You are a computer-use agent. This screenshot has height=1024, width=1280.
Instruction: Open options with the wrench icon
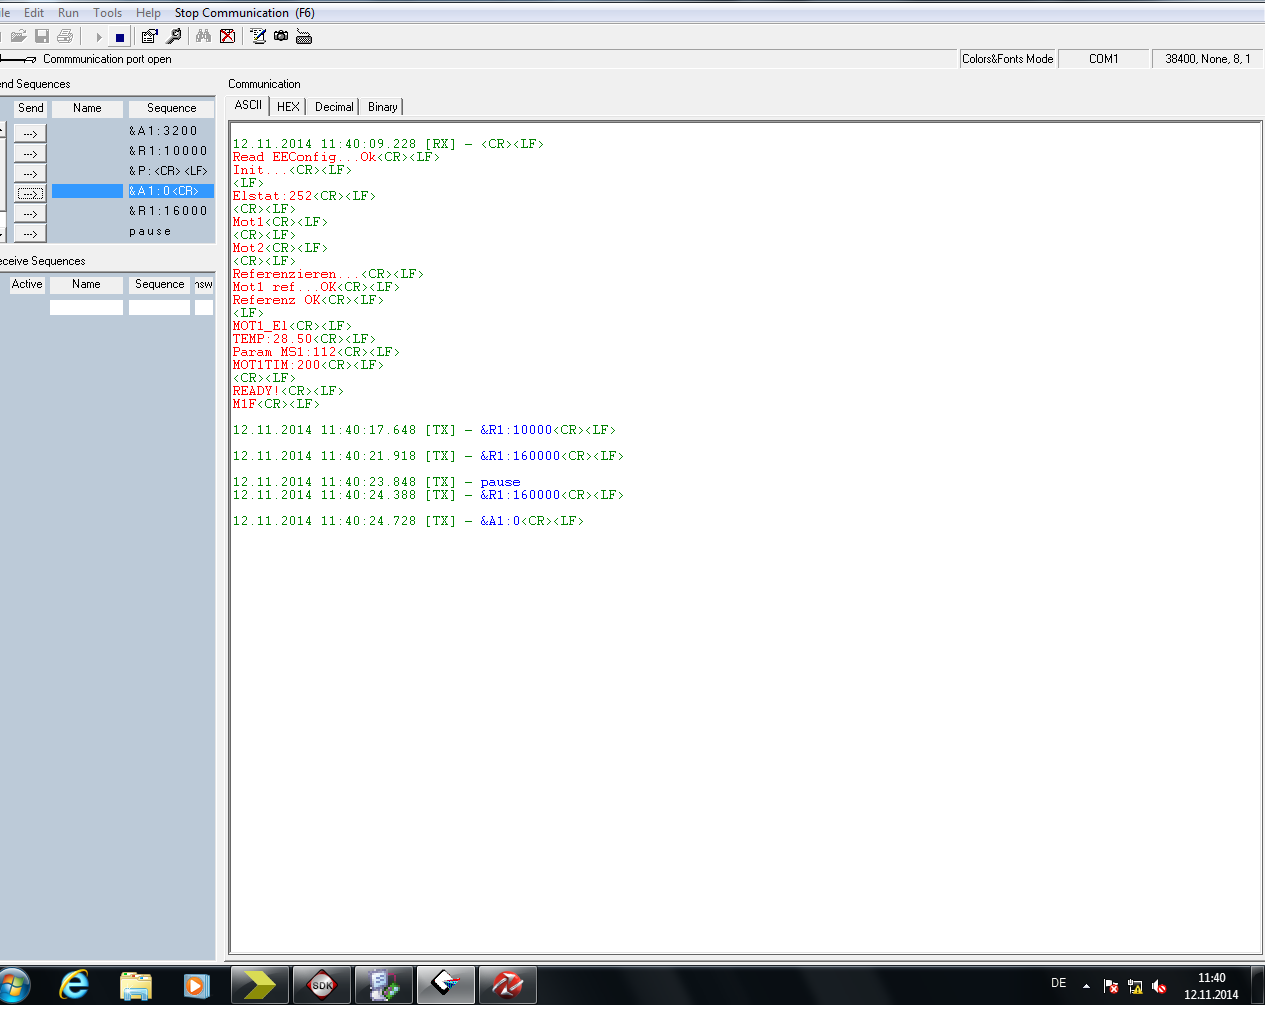pos(174,36)
